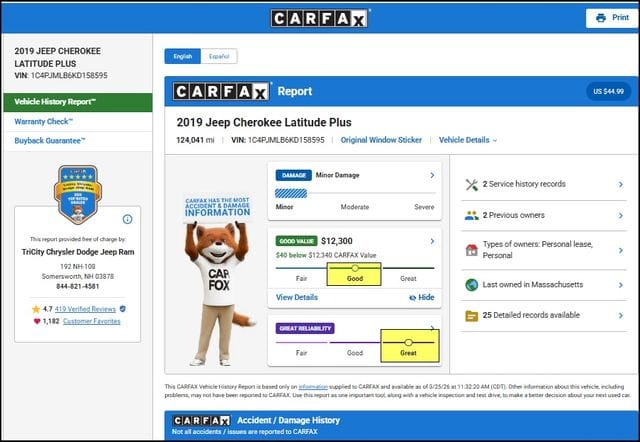Switch report language to English
This screenshot has width=640, height=442.
[183, 57]
